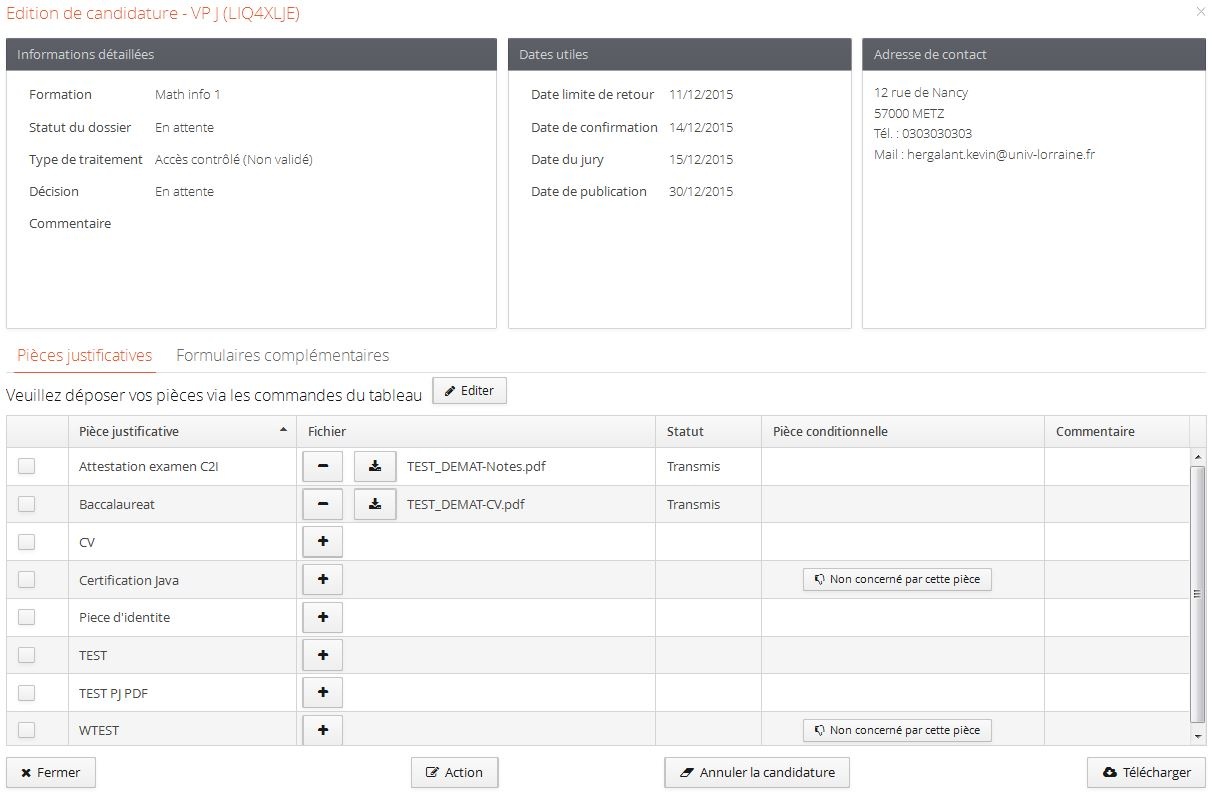Open the Pièces justificatives tab
This screenshot has height=797, width=1212.
pyautogui.click(x=84, y=356)
